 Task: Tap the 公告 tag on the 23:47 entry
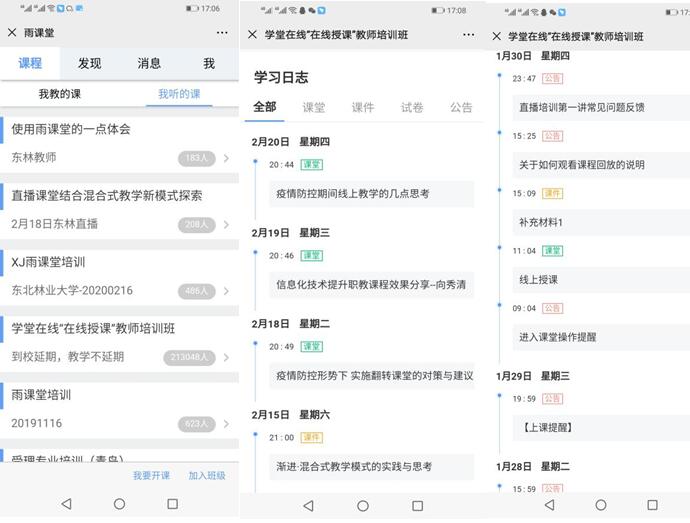click(552, 78)
